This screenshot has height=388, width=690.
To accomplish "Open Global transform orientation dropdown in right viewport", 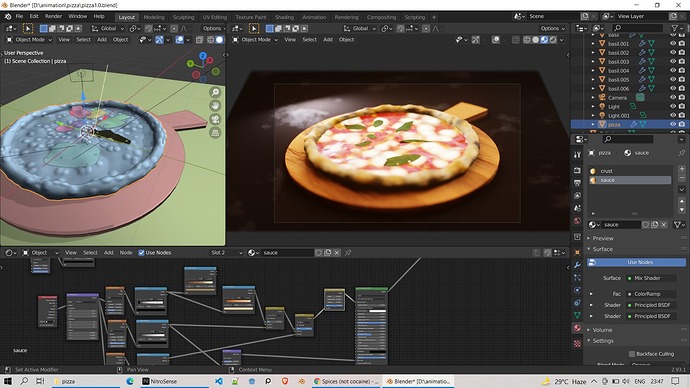I will point(360,29).
